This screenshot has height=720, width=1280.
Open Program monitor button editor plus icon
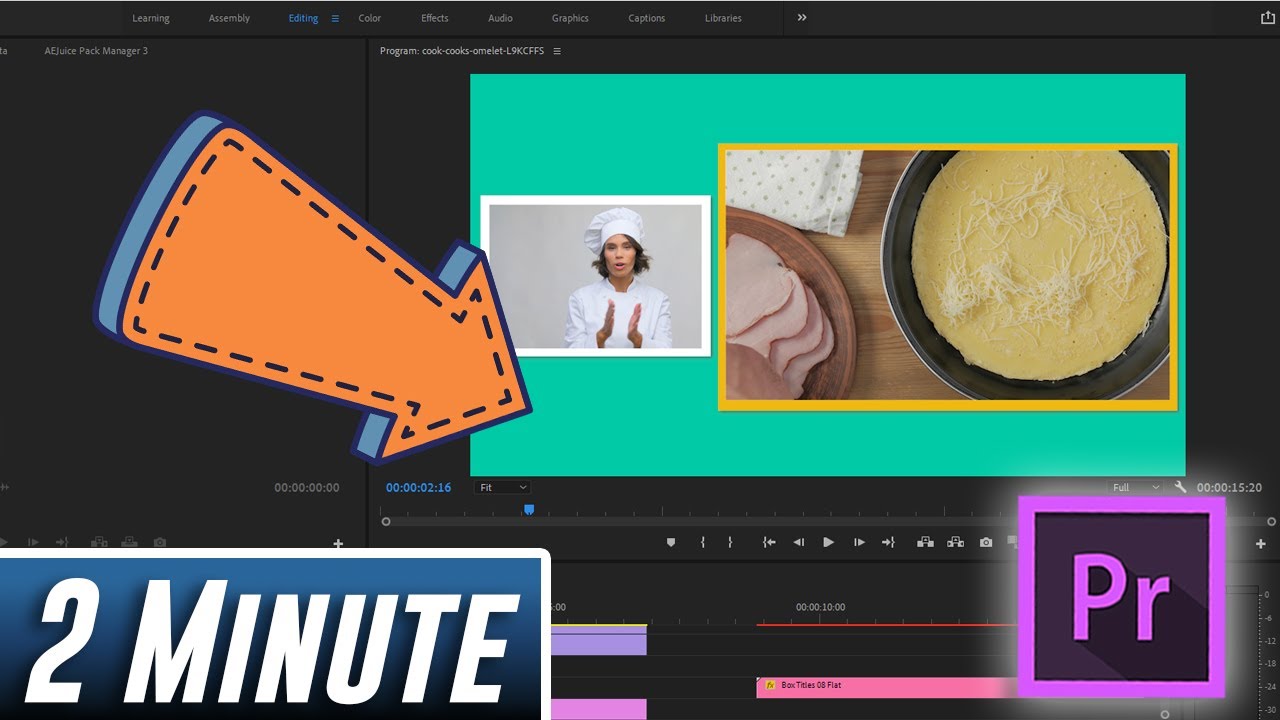[x=1260, y=543]
